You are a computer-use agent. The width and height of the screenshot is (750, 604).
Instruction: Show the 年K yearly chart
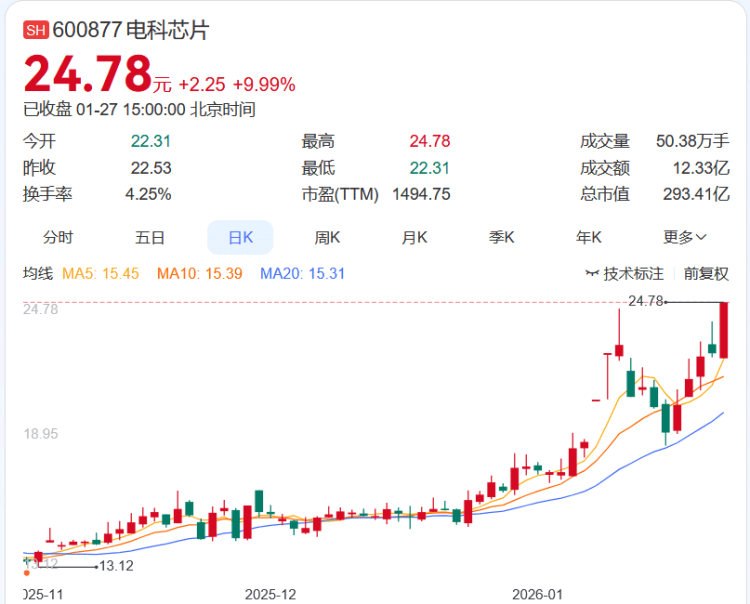[589, 237]
